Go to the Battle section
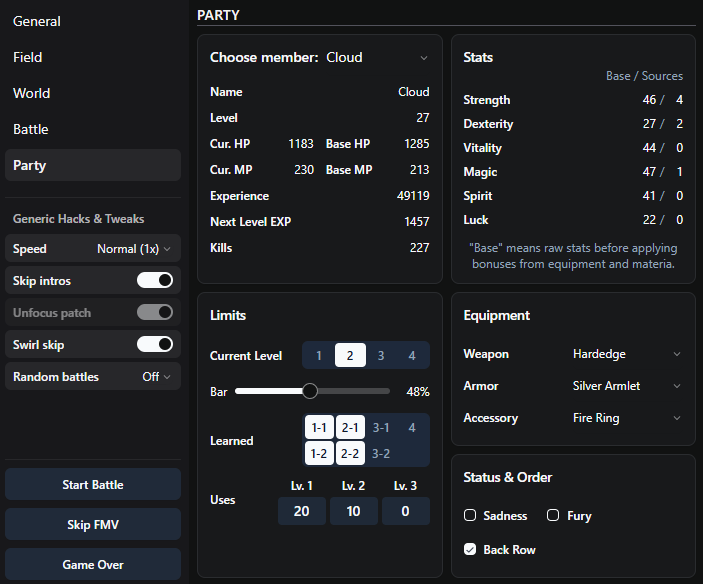The height and width of the screenshot is (584, 703). [93, 129]
